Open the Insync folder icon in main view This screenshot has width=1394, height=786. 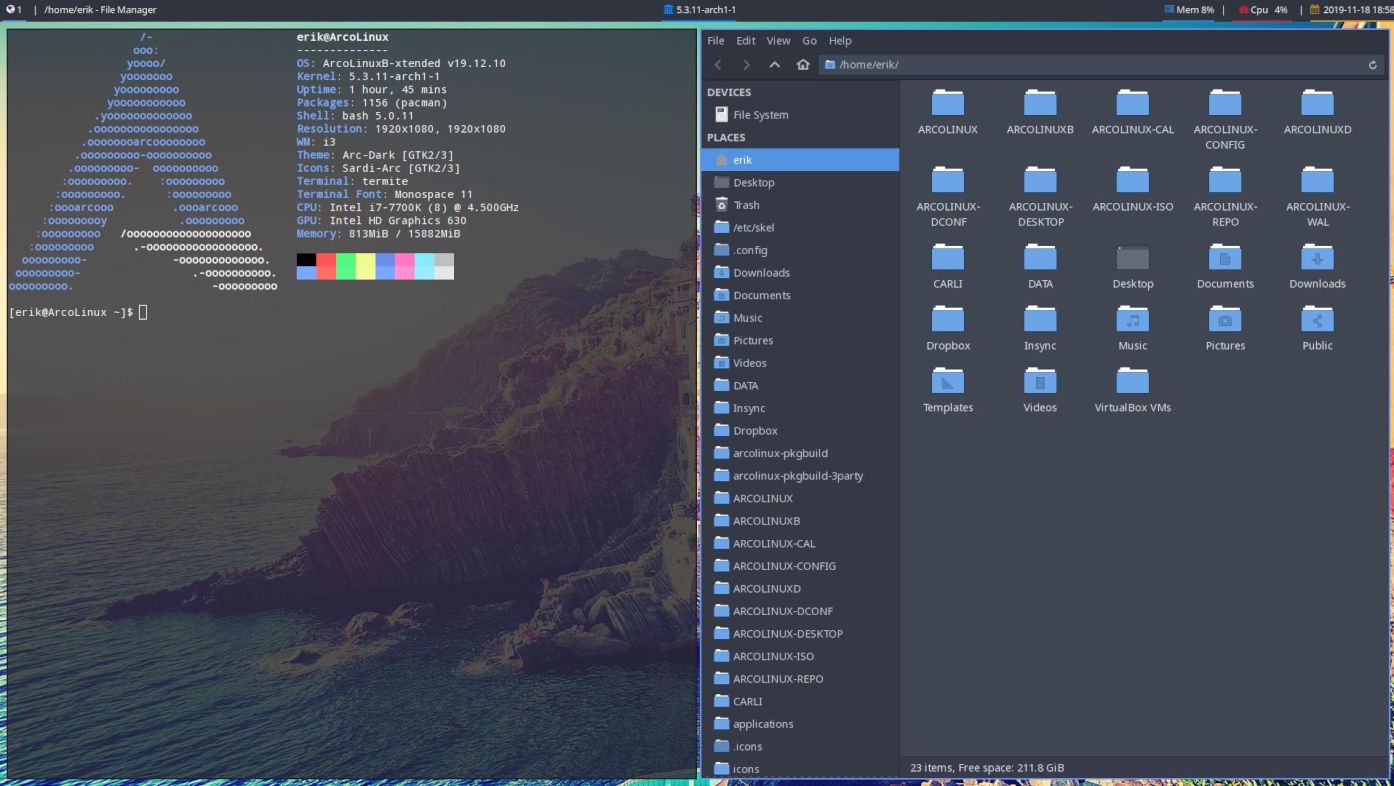point(1040,319)
